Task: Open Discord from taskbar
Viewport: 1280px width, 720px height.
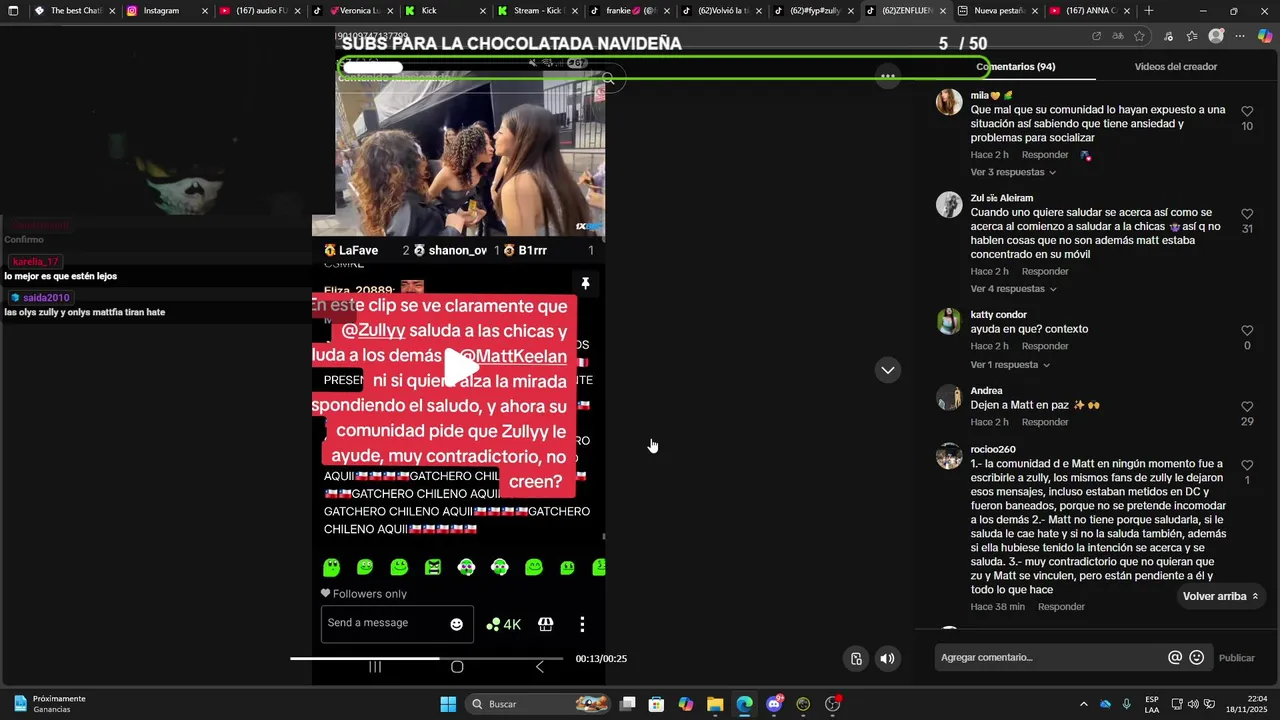Action: click(x=774, y=704)
